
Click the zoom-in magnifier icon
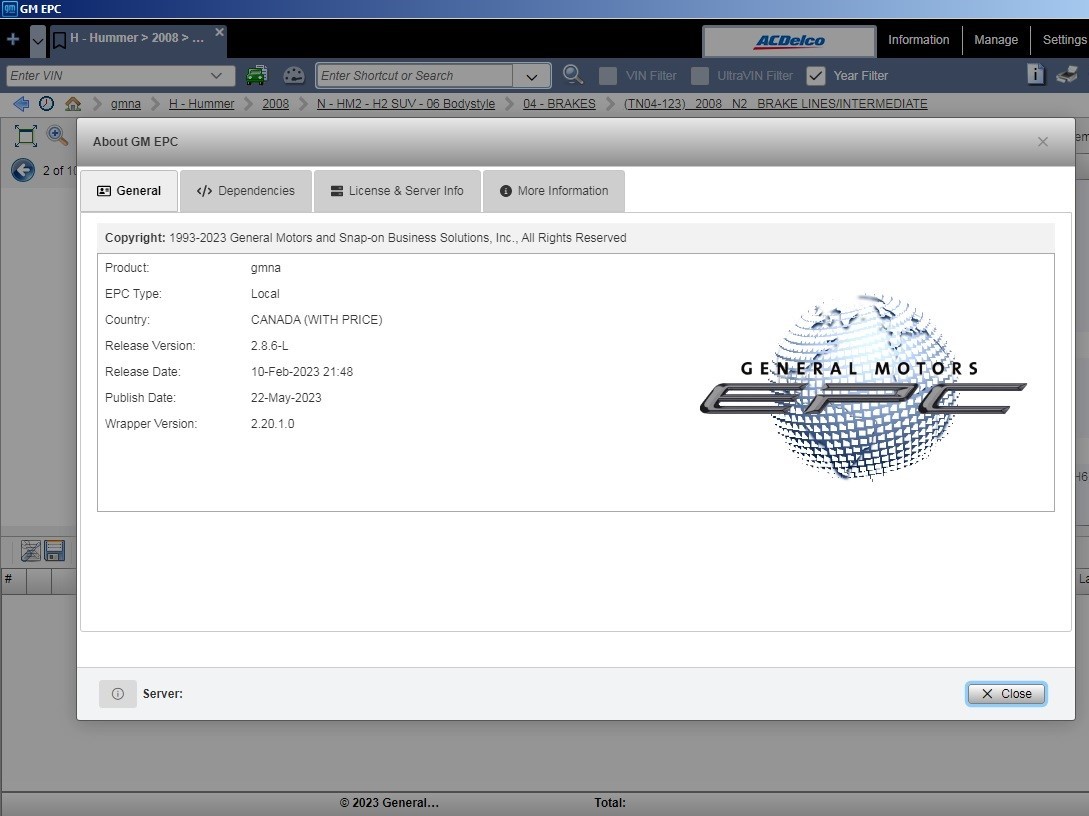pyautogui.click(x=57, y=135)
